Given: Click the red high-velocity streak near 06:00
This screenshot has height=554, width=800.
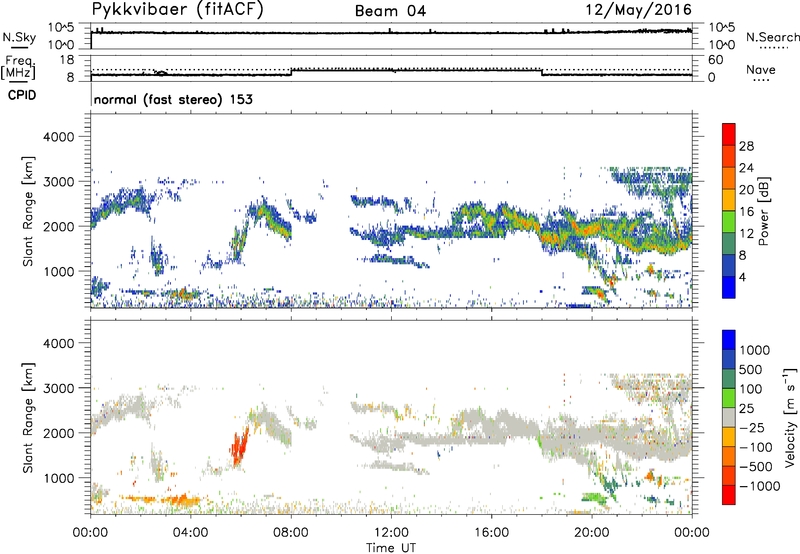Looking at the screenshot, I should (240, 445).
